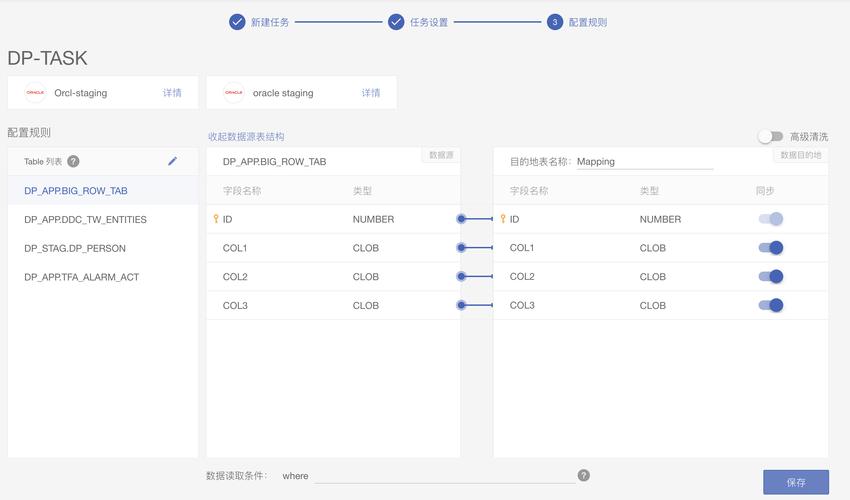Click the destination NUMBER type cell
The height and width of the screenshot is (500, 850).
[660, 219]
